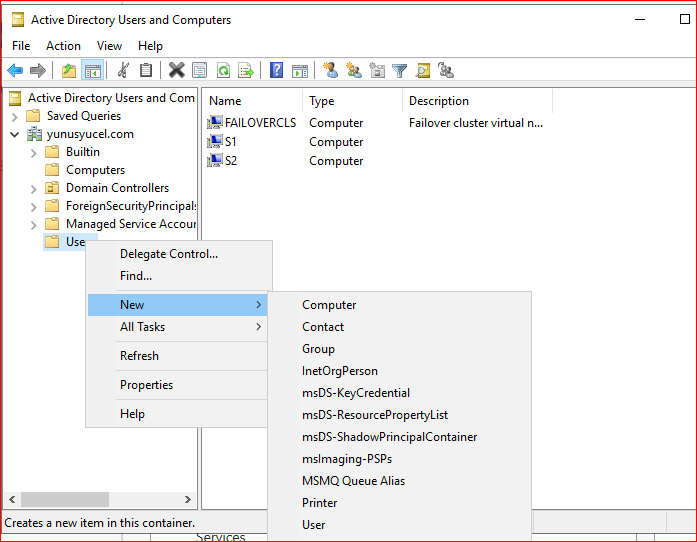
Task: Click the Export List toolbar icon
Action: coord(246,70)
